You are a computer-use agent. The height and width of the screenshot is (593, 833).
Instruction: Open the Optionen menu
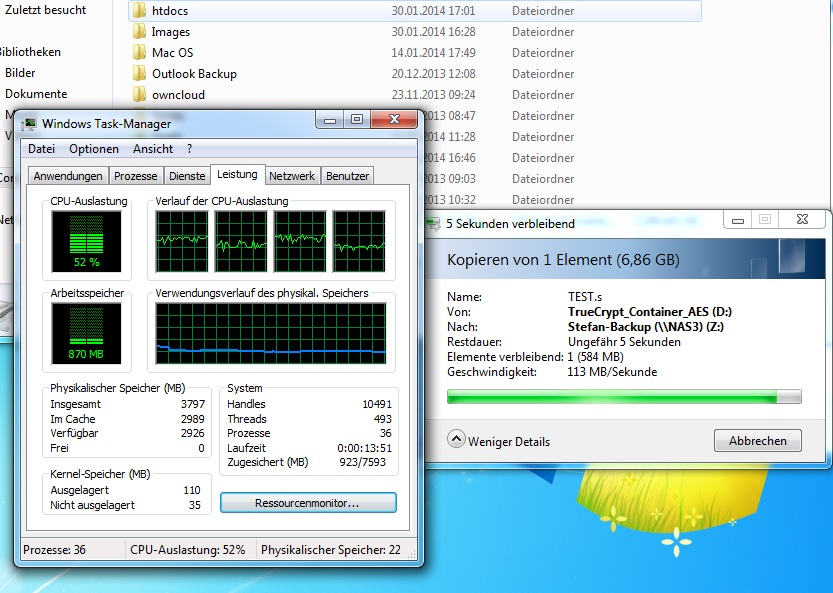94,149
